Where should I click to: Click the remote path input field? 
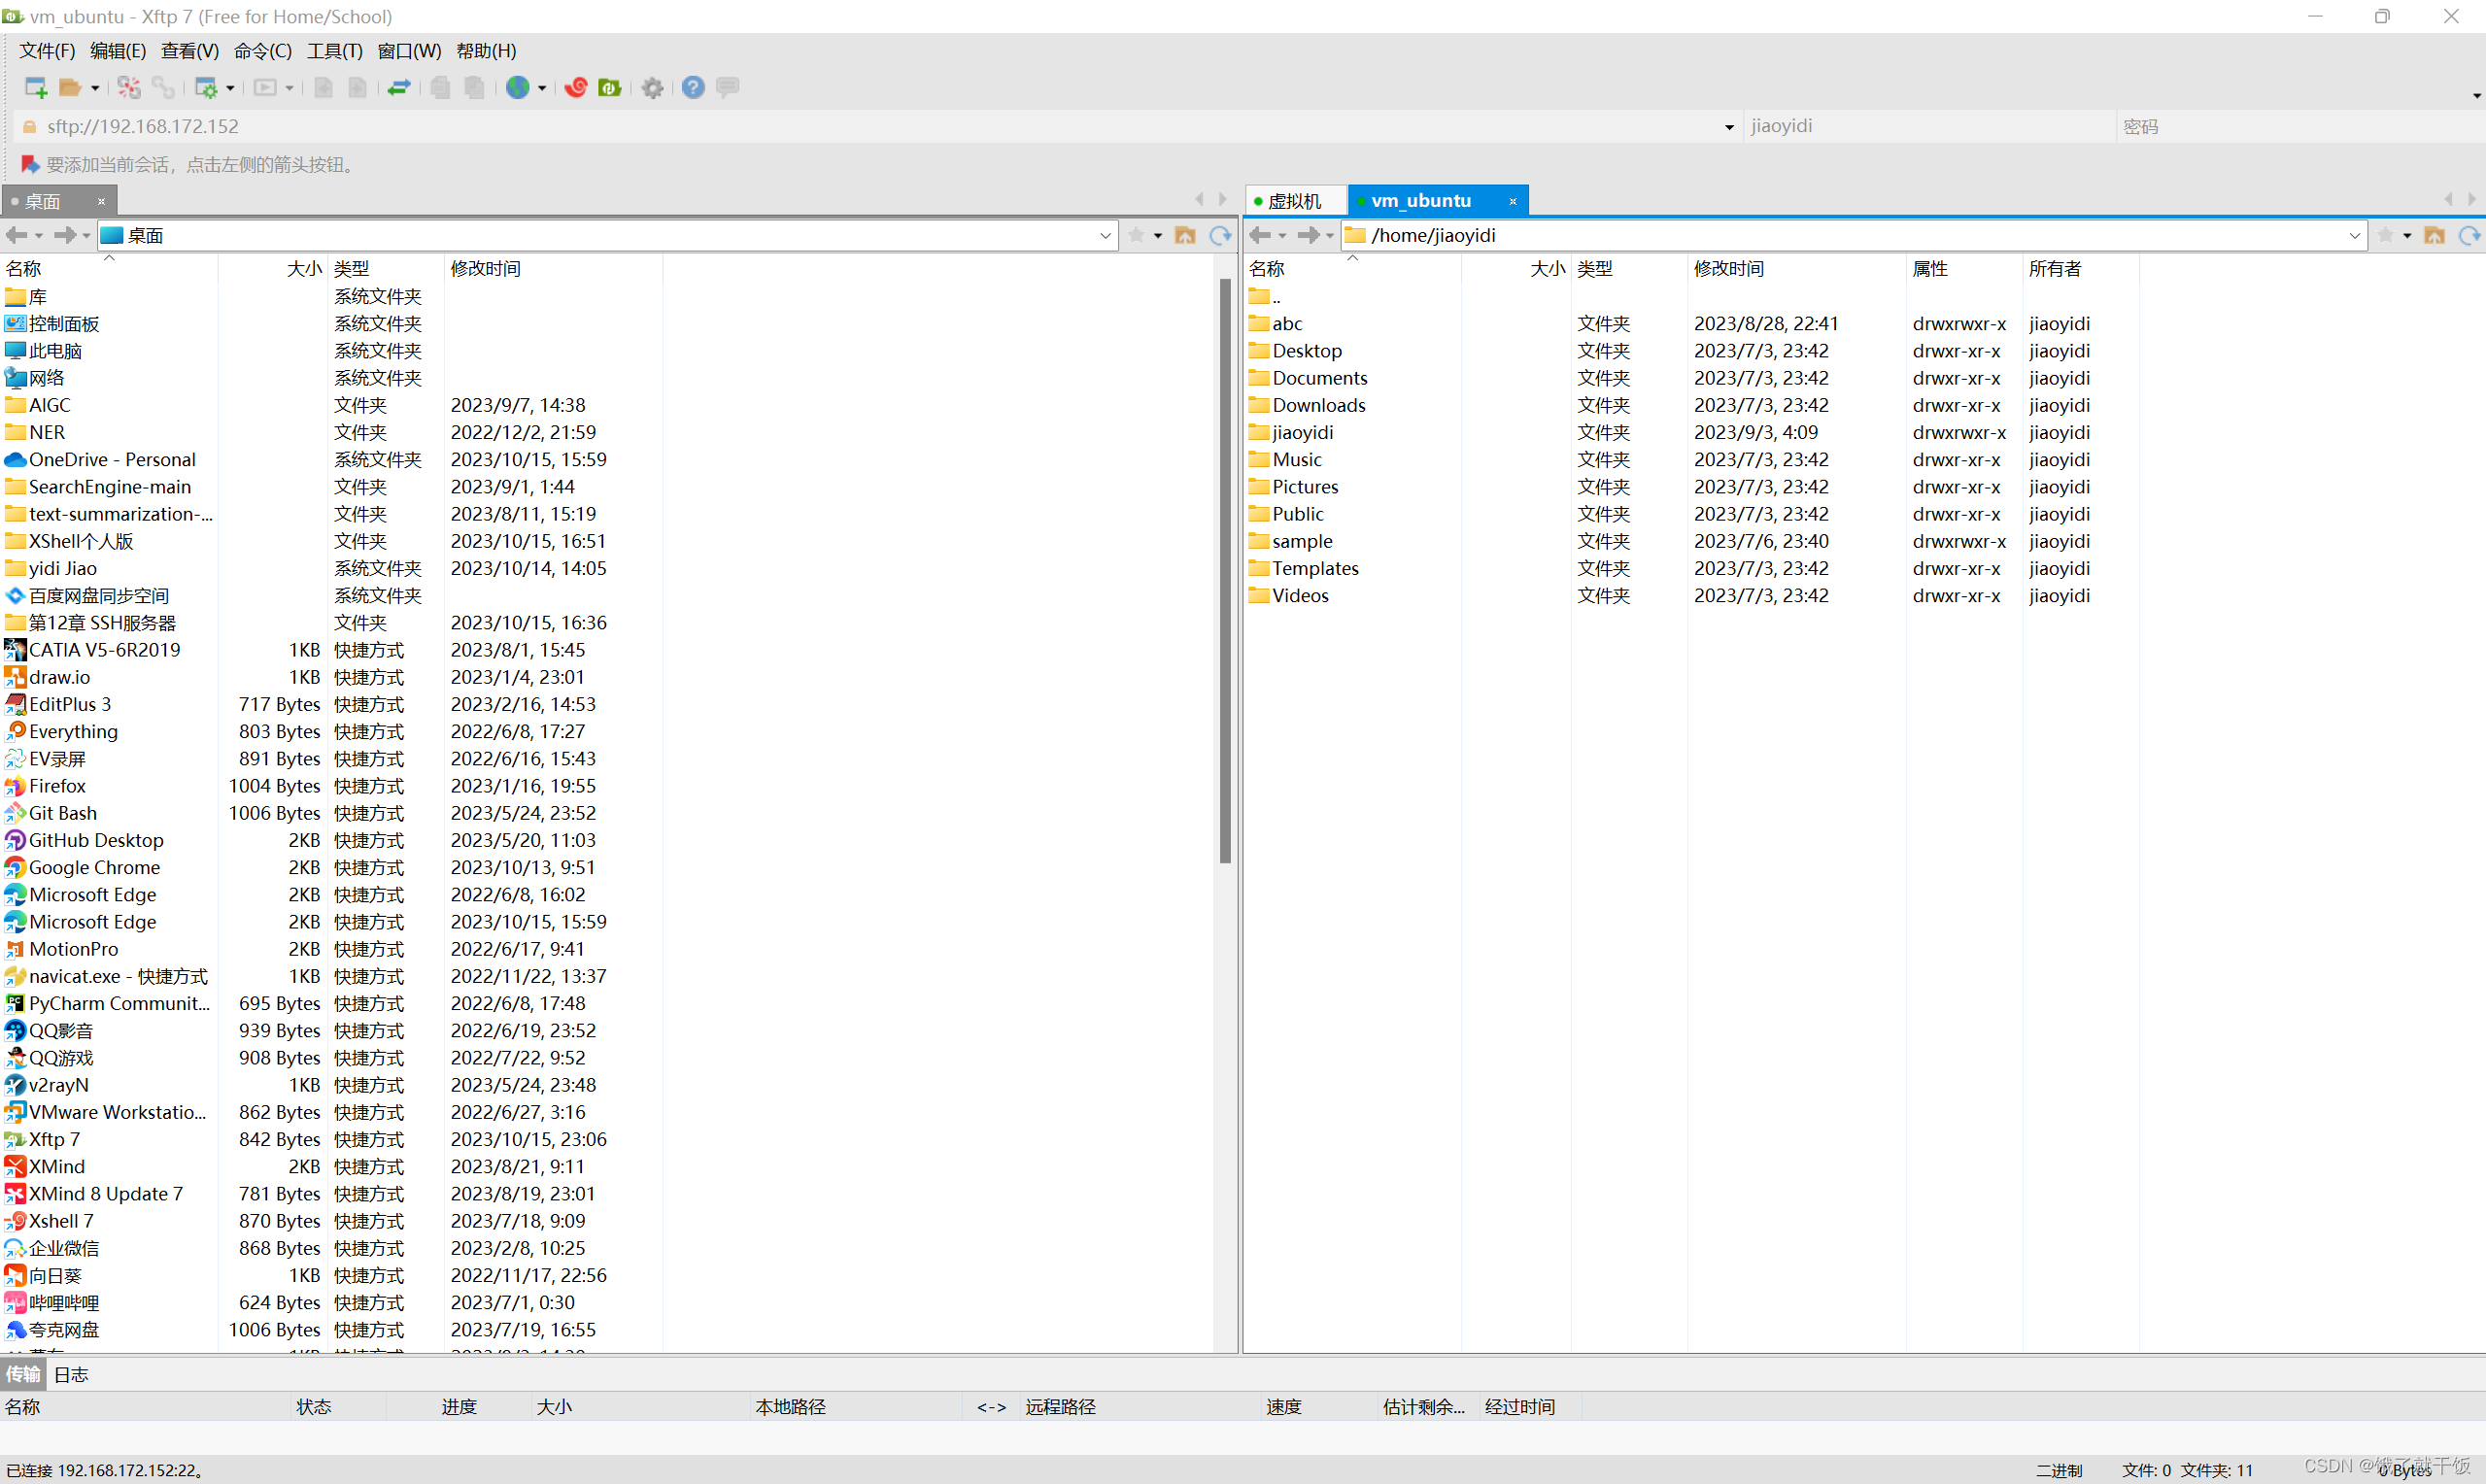click(x=1856, y=235)
